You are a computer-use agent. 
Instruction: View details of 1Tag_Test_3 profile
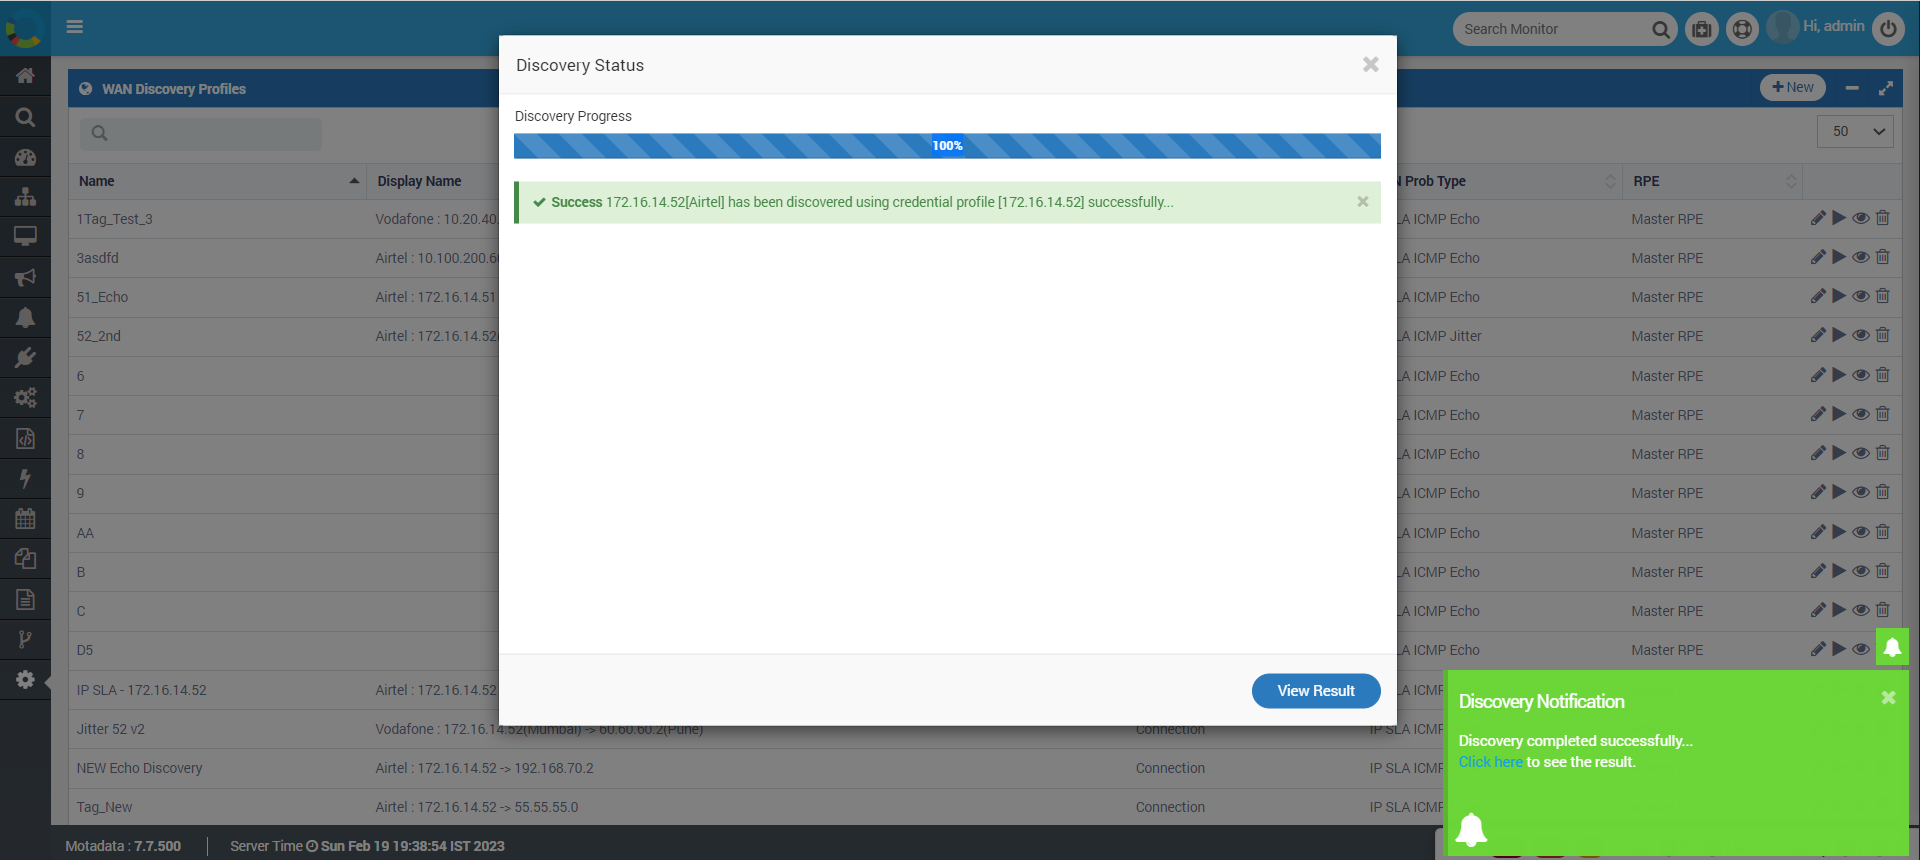1861,218
